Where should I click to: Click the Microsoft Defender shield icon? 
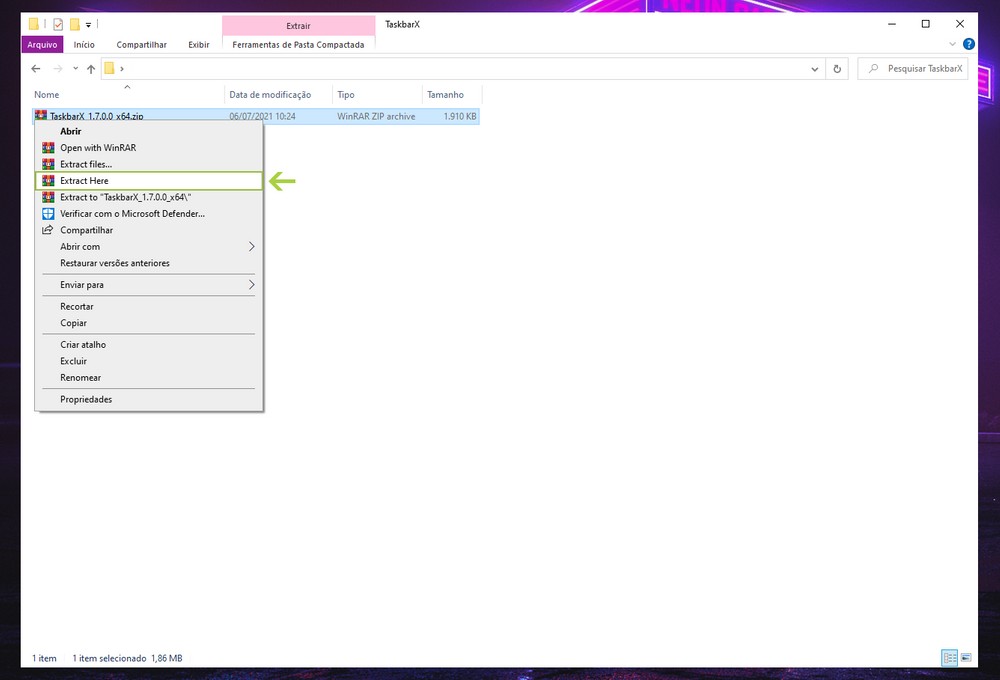pos(47,214)
